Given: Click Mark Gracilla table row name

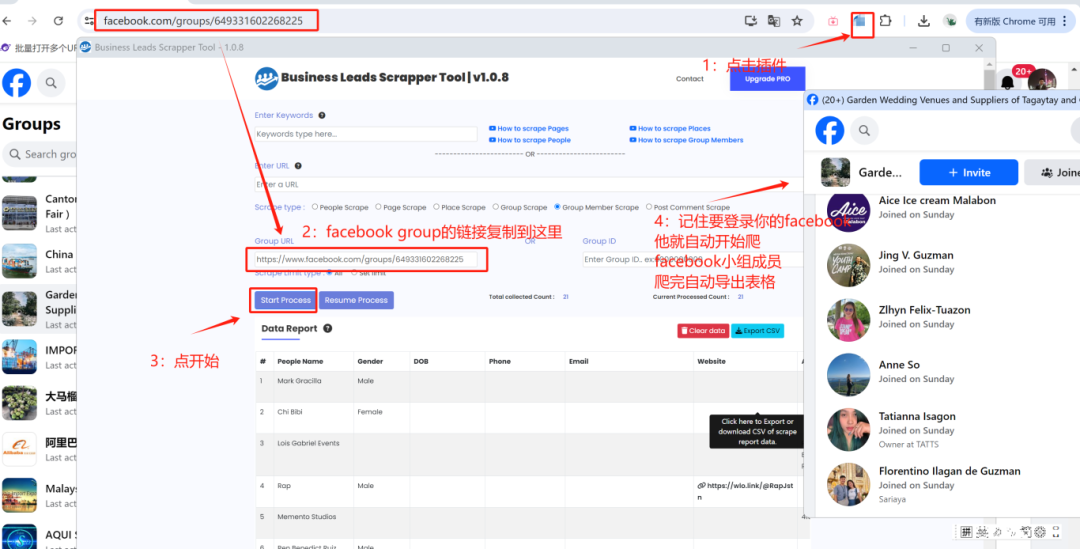Looking at the screenshot, I should click(x=299, y=381).
